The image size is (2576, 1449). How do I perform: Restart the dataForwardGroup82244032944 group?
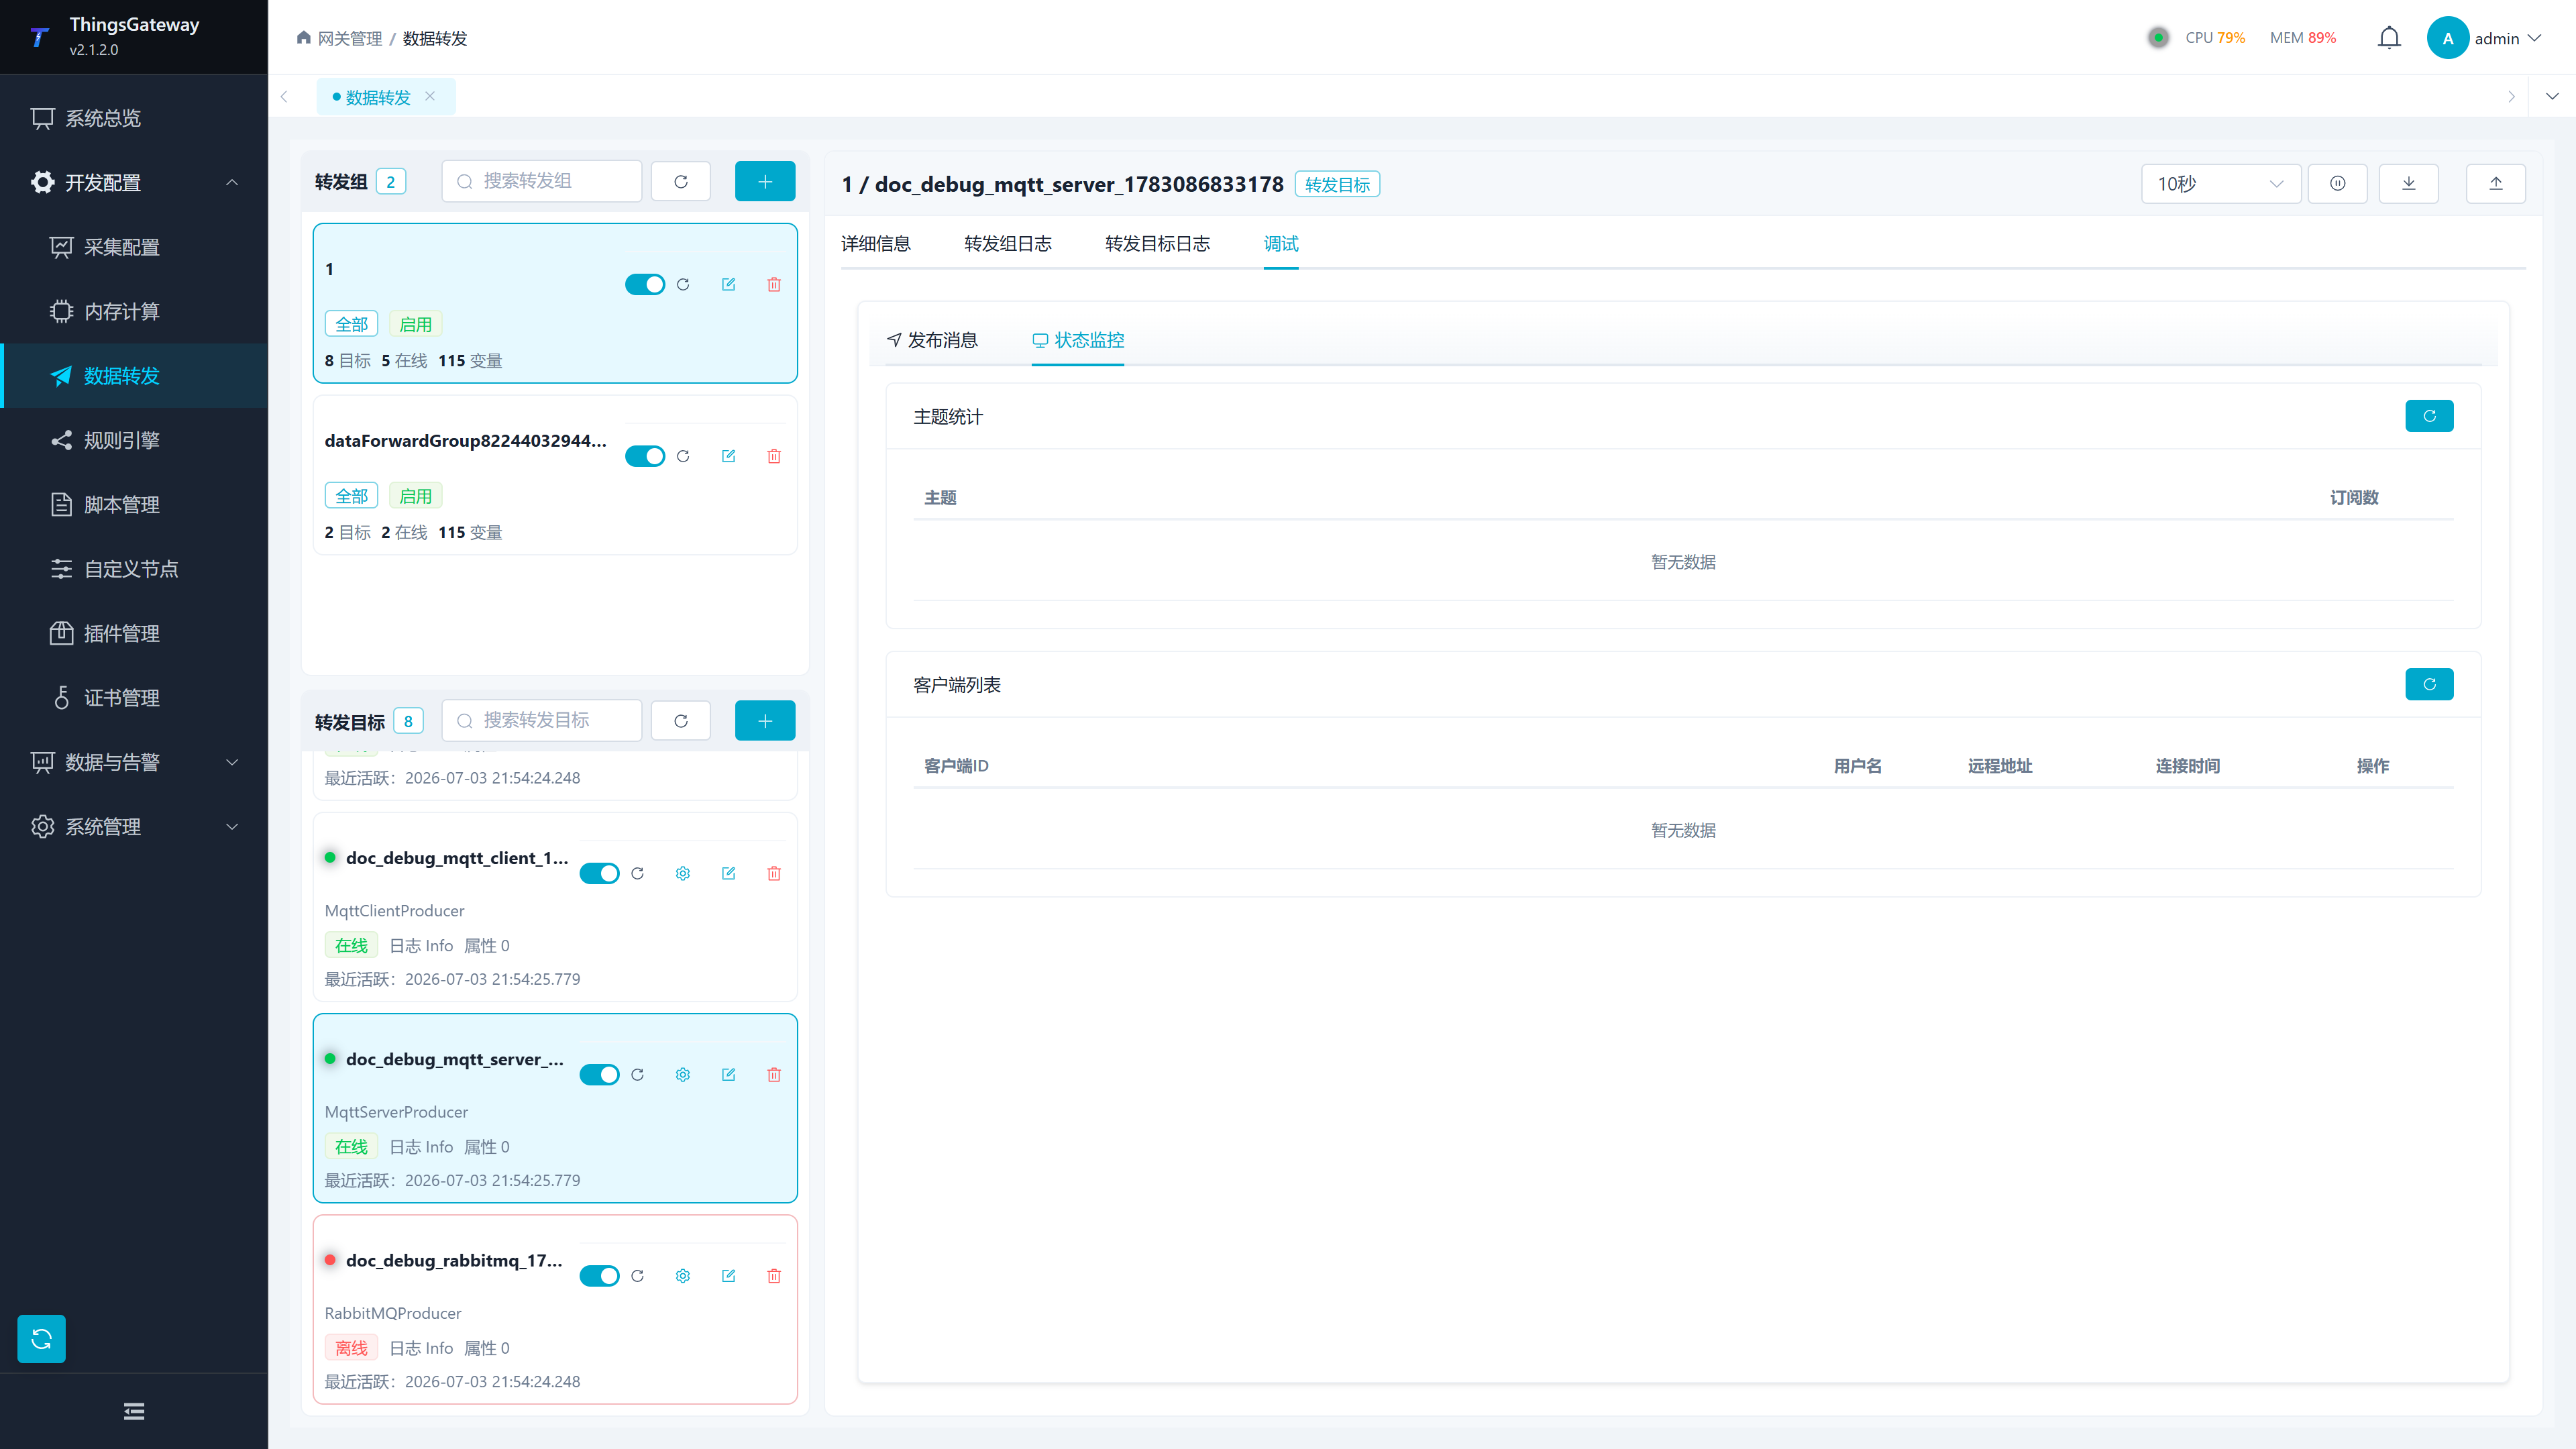(x=683, y=456)
